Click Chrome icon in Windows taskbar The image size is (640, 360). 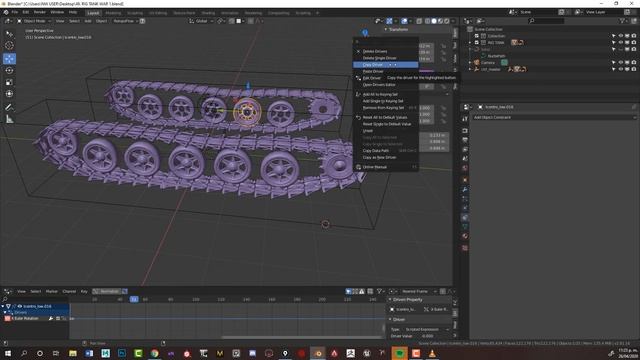pos(154,353)
